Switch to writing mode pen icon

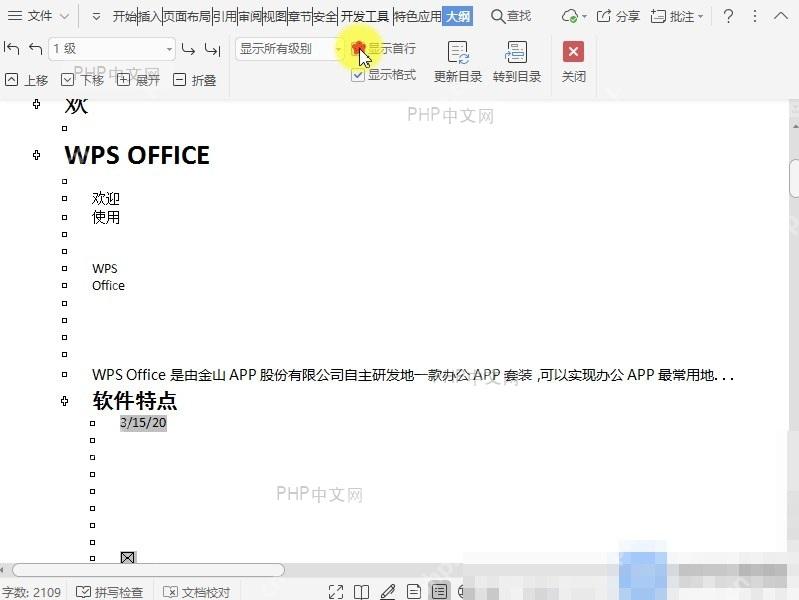pos(388,592)
